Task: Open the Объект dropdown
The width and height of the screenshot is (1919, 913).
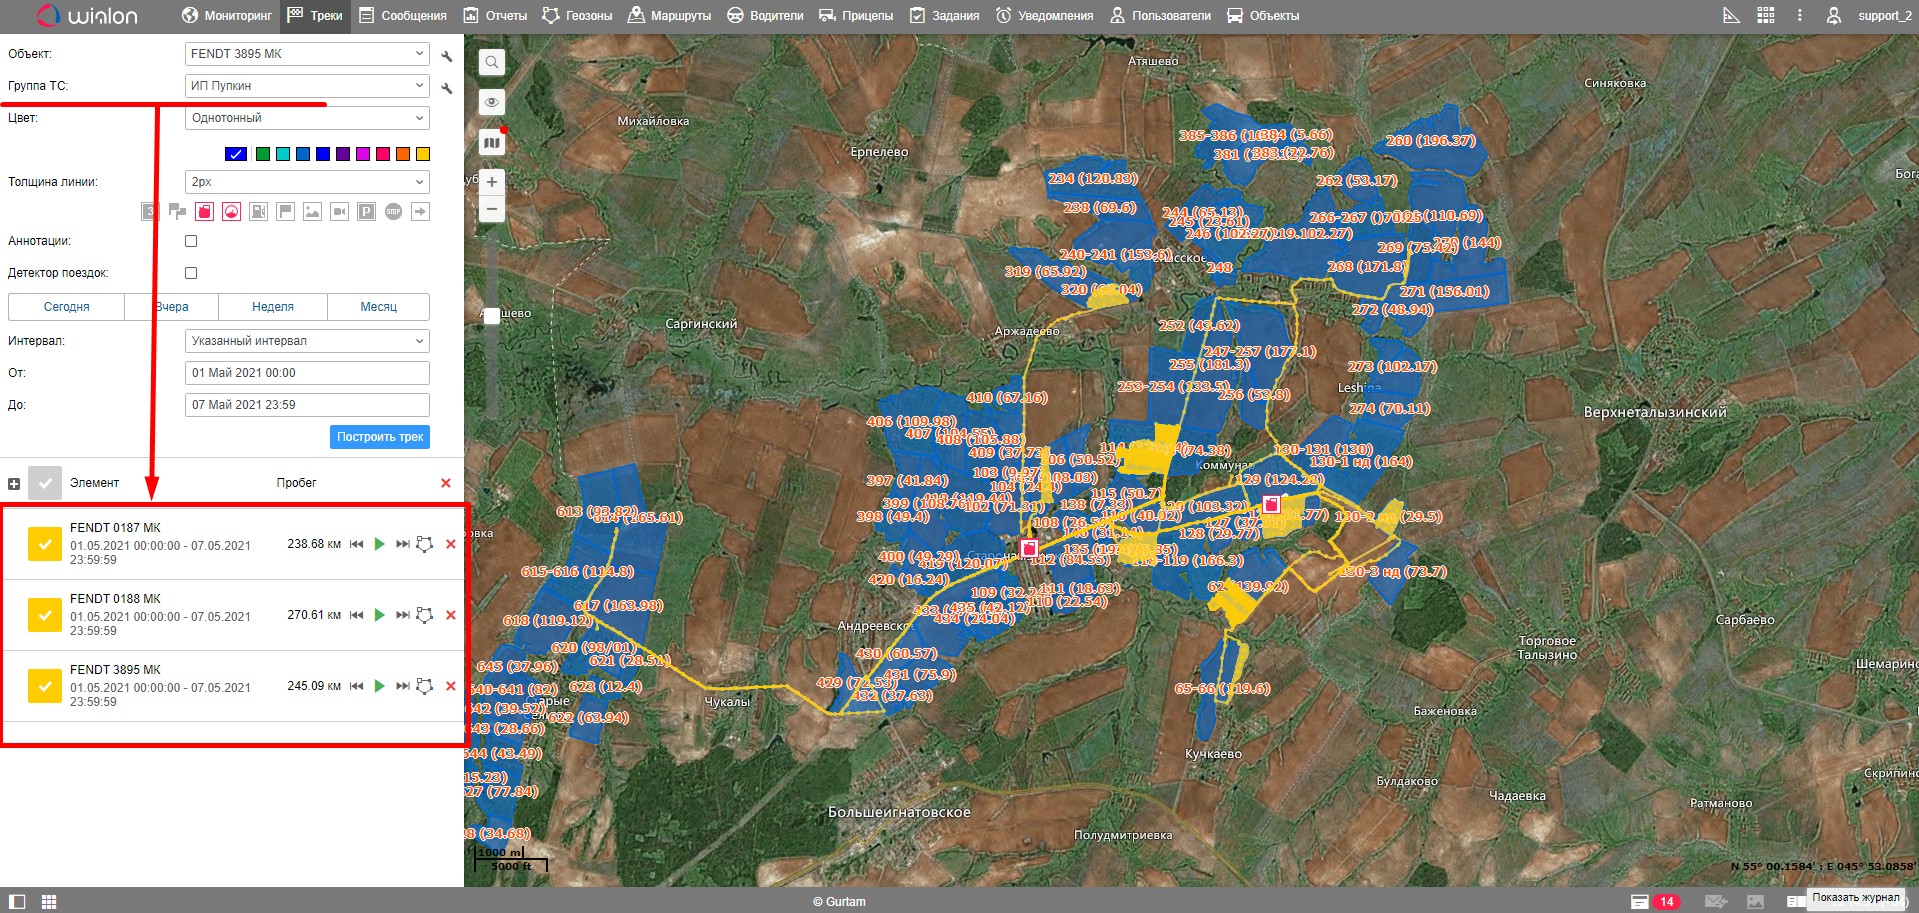Action: (x=307, y=54)
